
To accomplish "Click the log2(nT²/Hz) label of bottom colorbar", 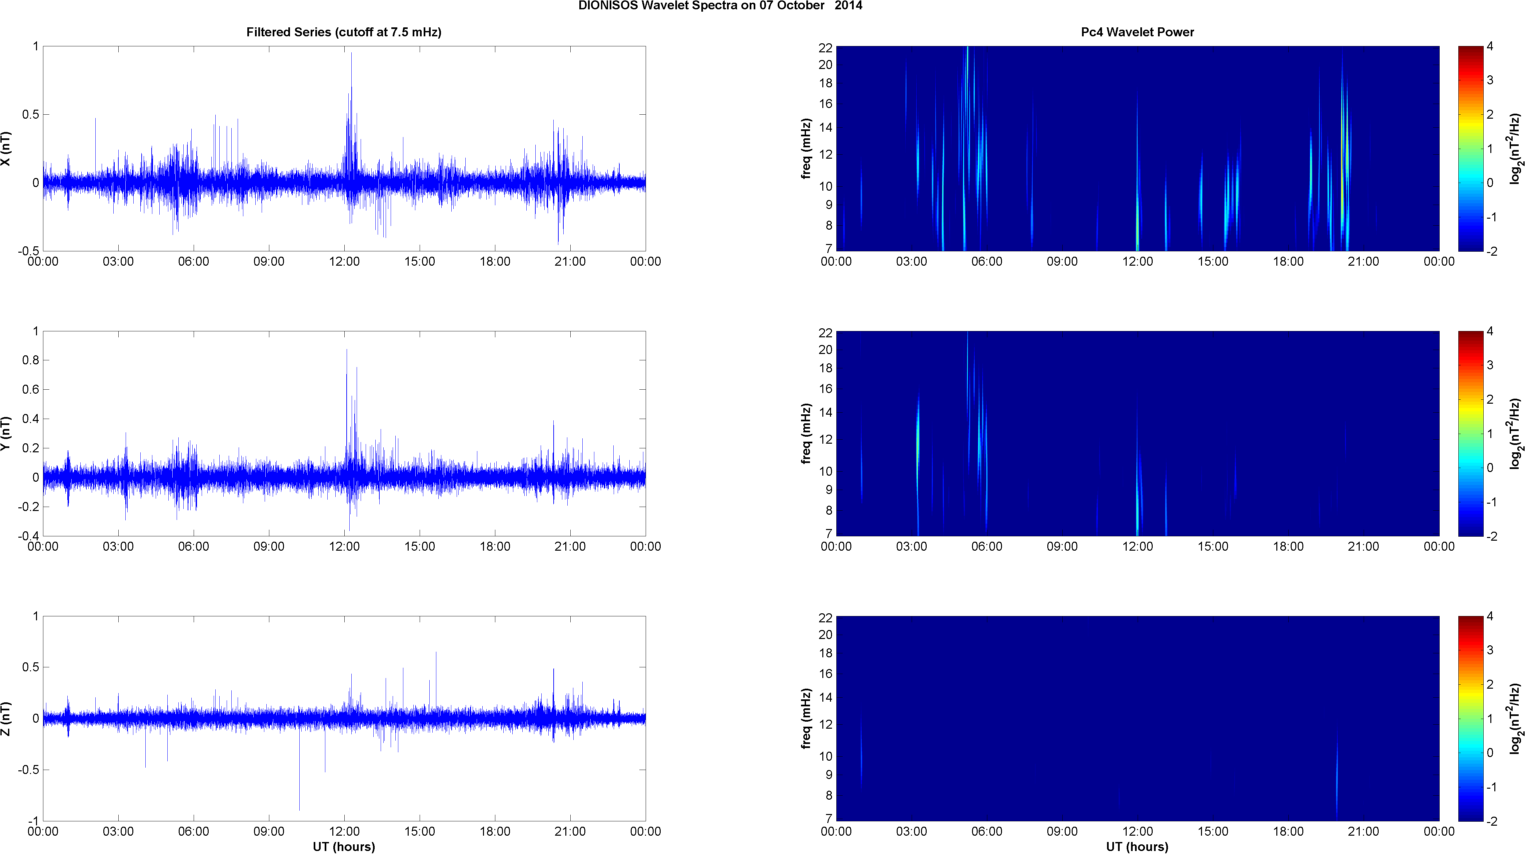I will (x=1515, y=718).
